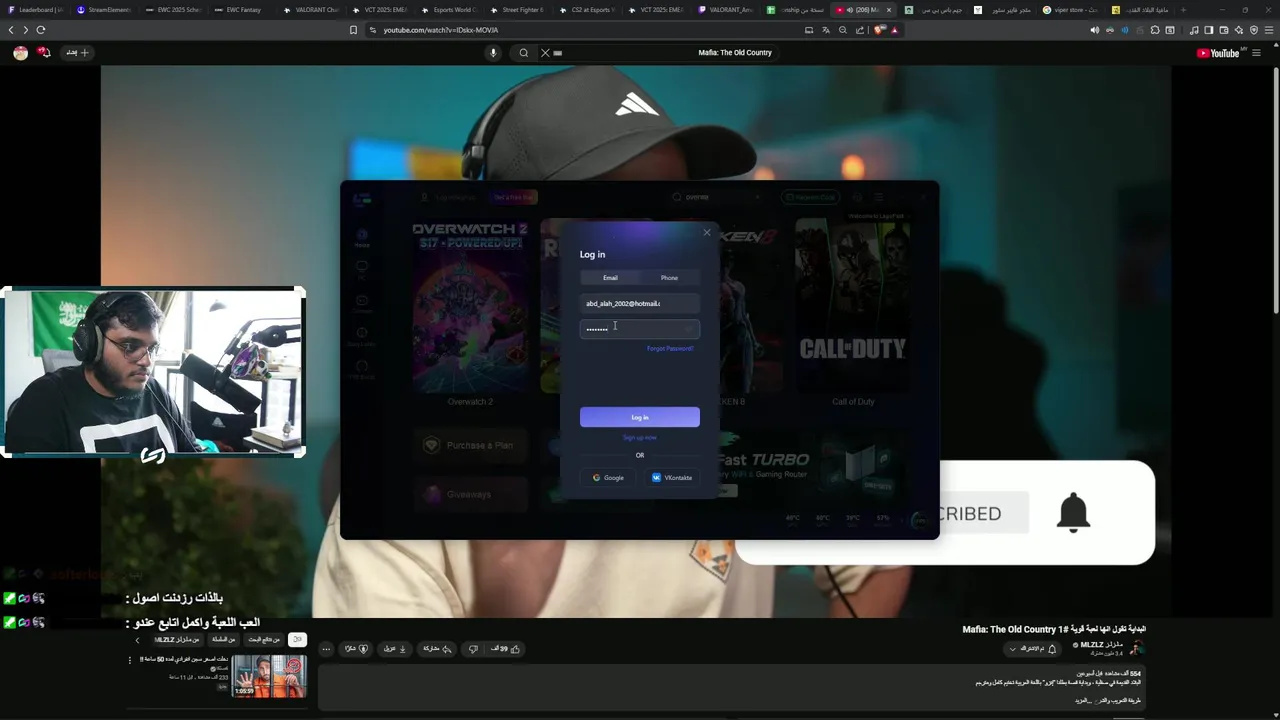Click the bookmark icon left of the URL
This screenshot has width=1280, height=720.
(x=353, y=30)
